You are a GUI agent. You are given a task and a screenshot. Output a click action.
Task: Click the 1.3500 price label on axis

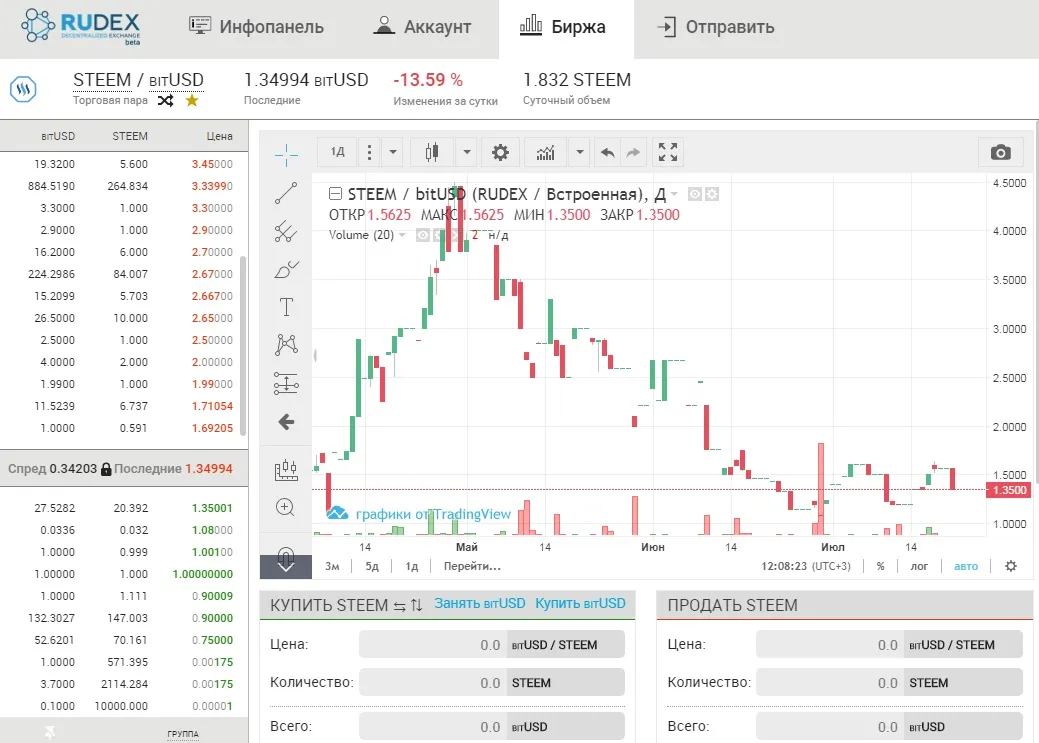1009,490
